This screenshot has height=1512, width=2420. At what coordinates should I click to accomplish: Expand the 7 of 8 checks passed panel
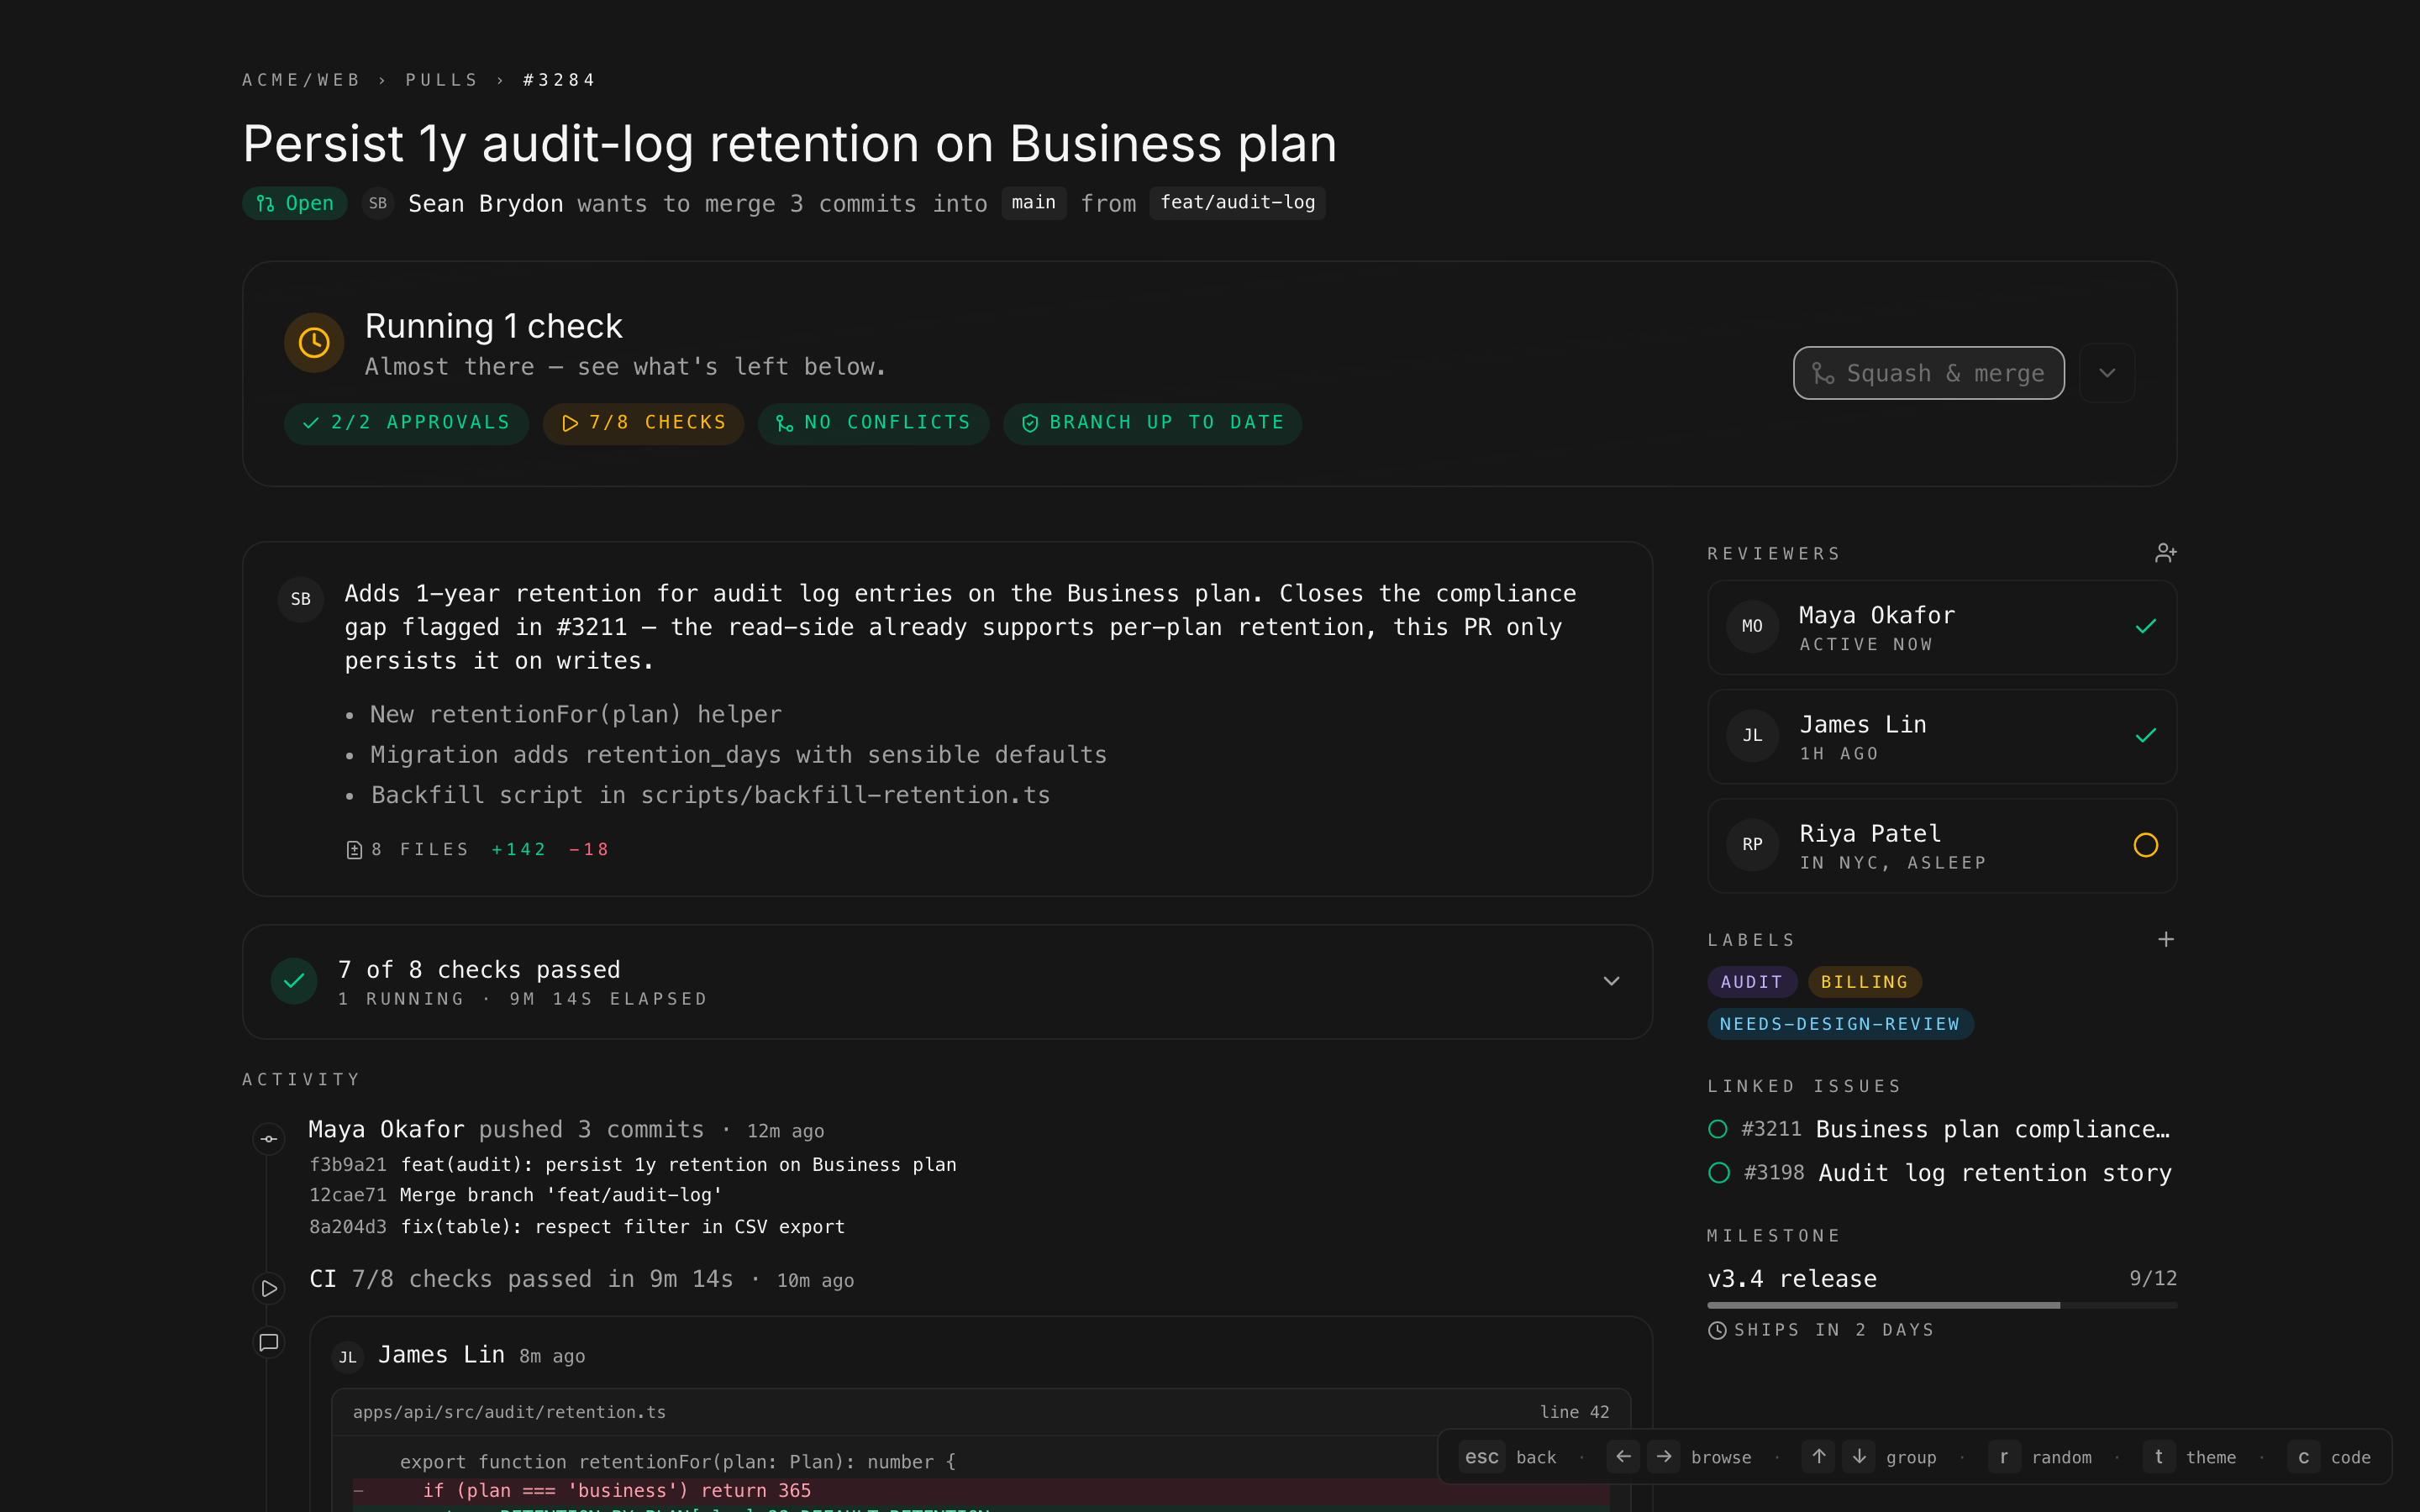tap(1611, 981)
